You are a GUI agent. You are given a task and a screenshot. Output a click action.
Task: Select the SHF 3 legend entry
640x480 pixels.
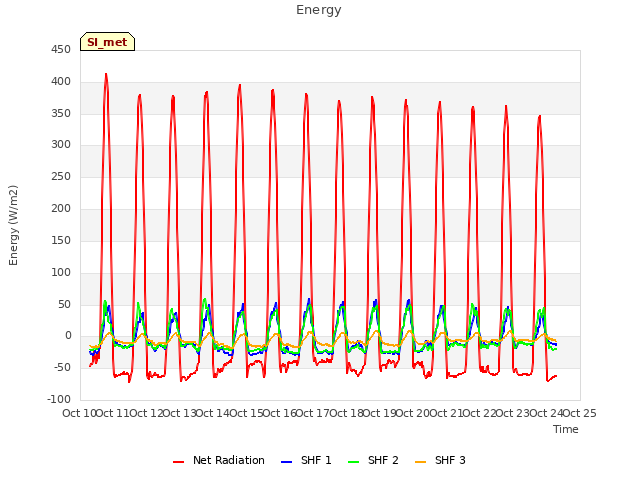coord(440,460)
